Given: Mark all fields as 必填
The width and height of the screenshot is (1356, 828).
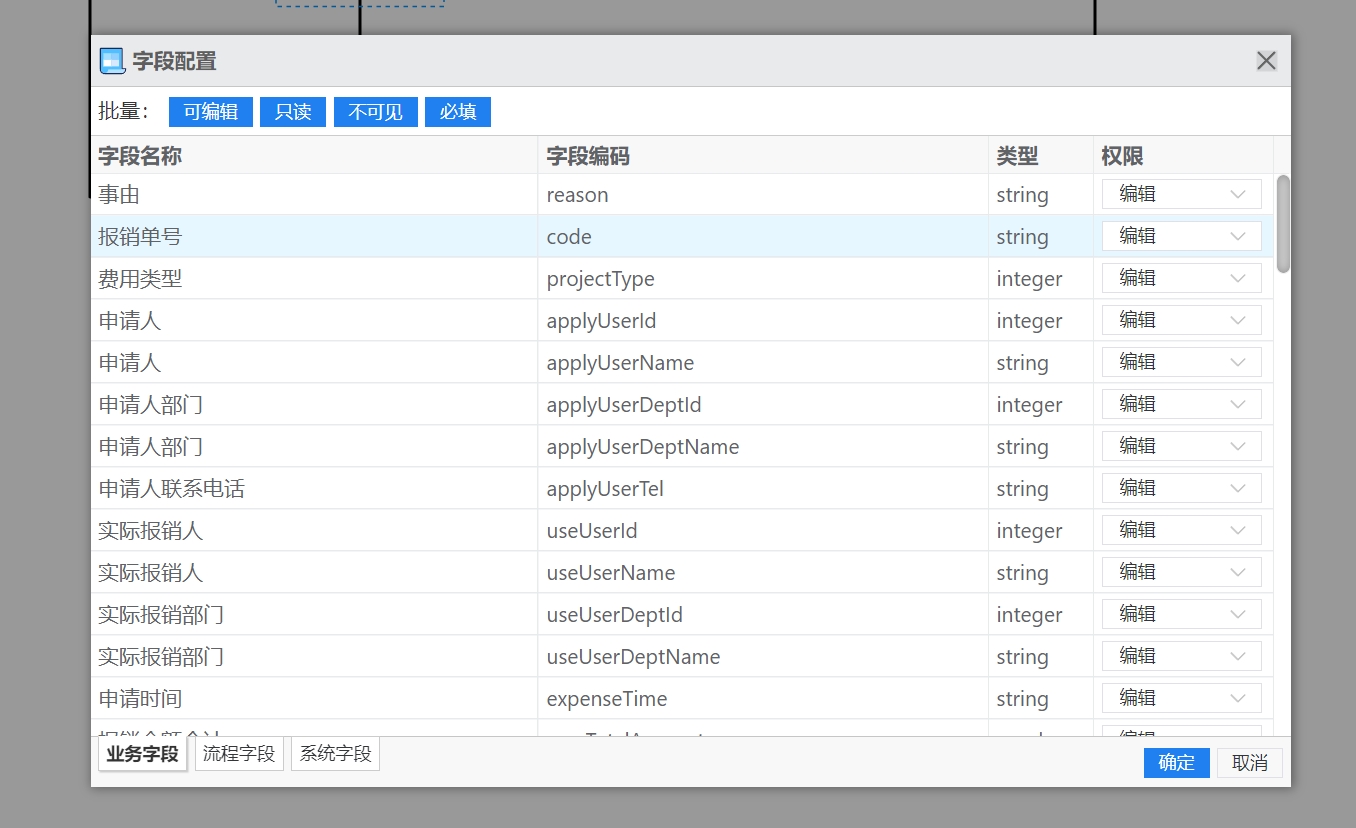Looking at the screenshot, I should [458, 112].
